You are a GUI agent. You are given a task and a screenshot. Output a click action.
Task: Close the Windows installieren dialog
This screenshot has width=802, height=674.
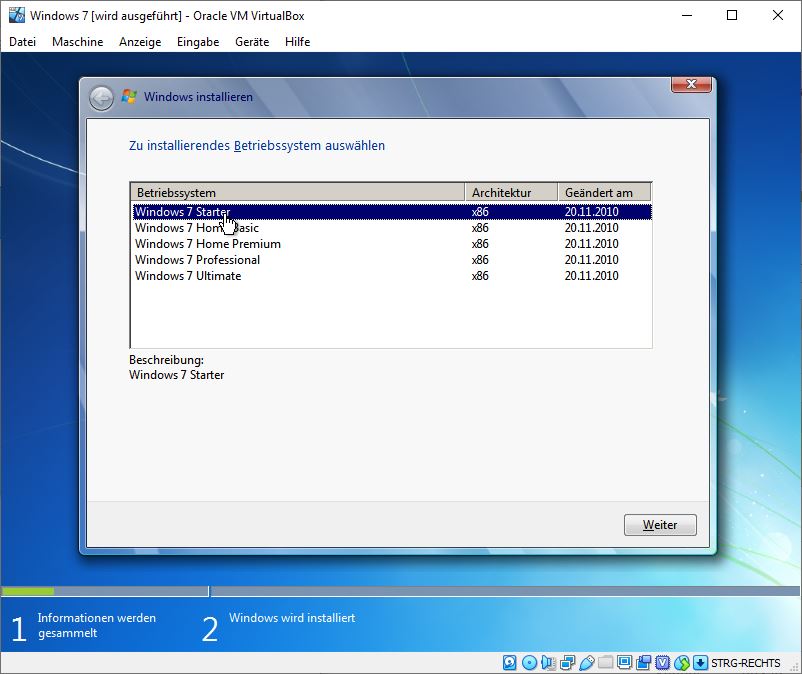(x=691, y=84)
